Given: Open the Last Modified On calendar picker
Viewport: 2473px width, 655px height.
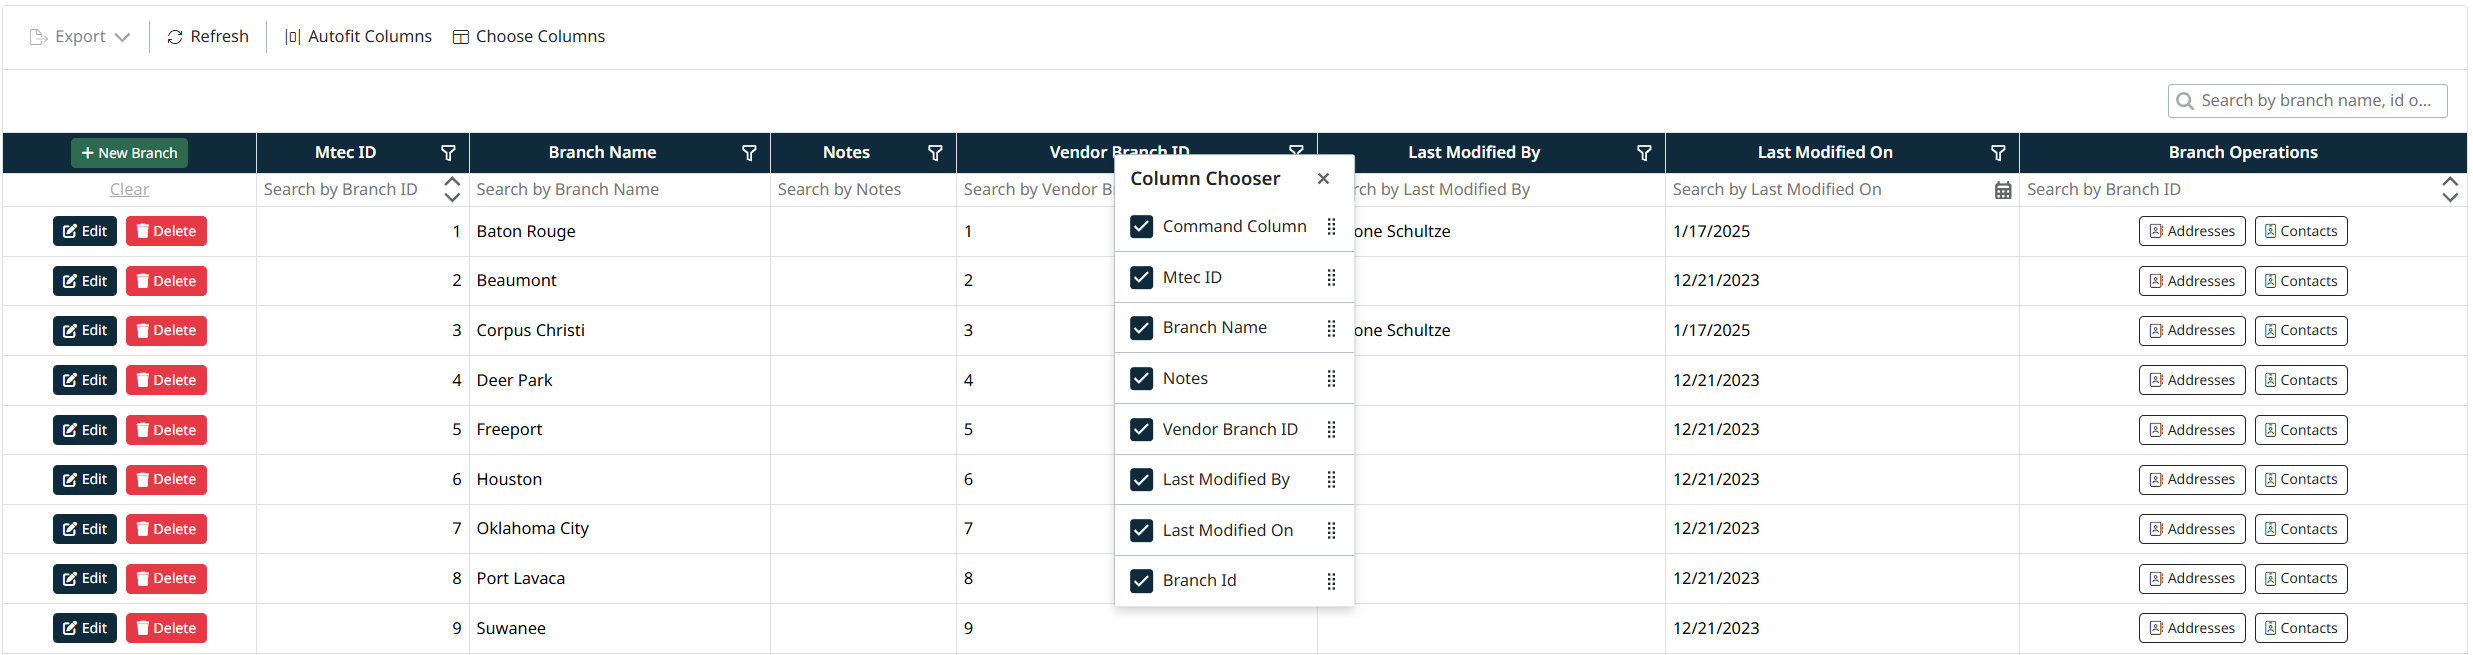Looking at the screenshot, I should tap(2002, 190).
